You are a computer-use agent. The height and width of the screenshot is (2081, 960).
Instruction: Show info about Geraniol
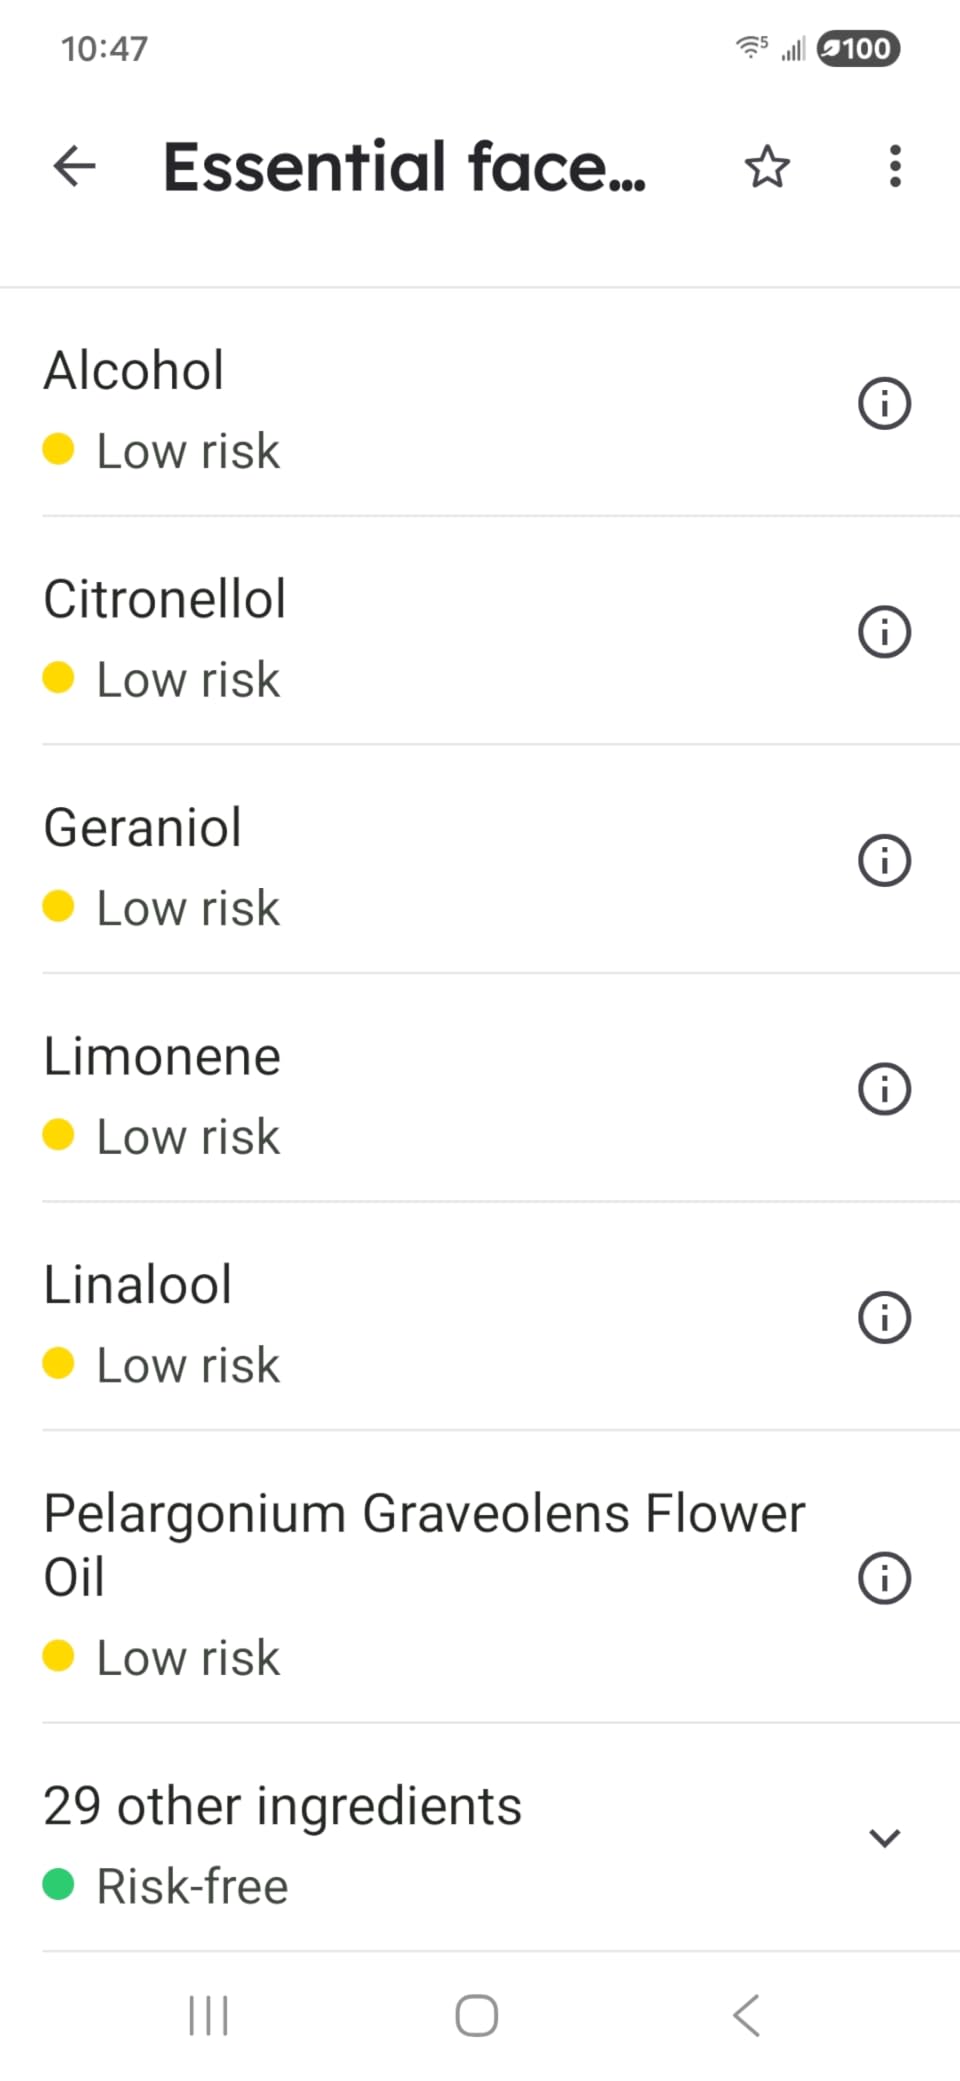coord(885,861)
